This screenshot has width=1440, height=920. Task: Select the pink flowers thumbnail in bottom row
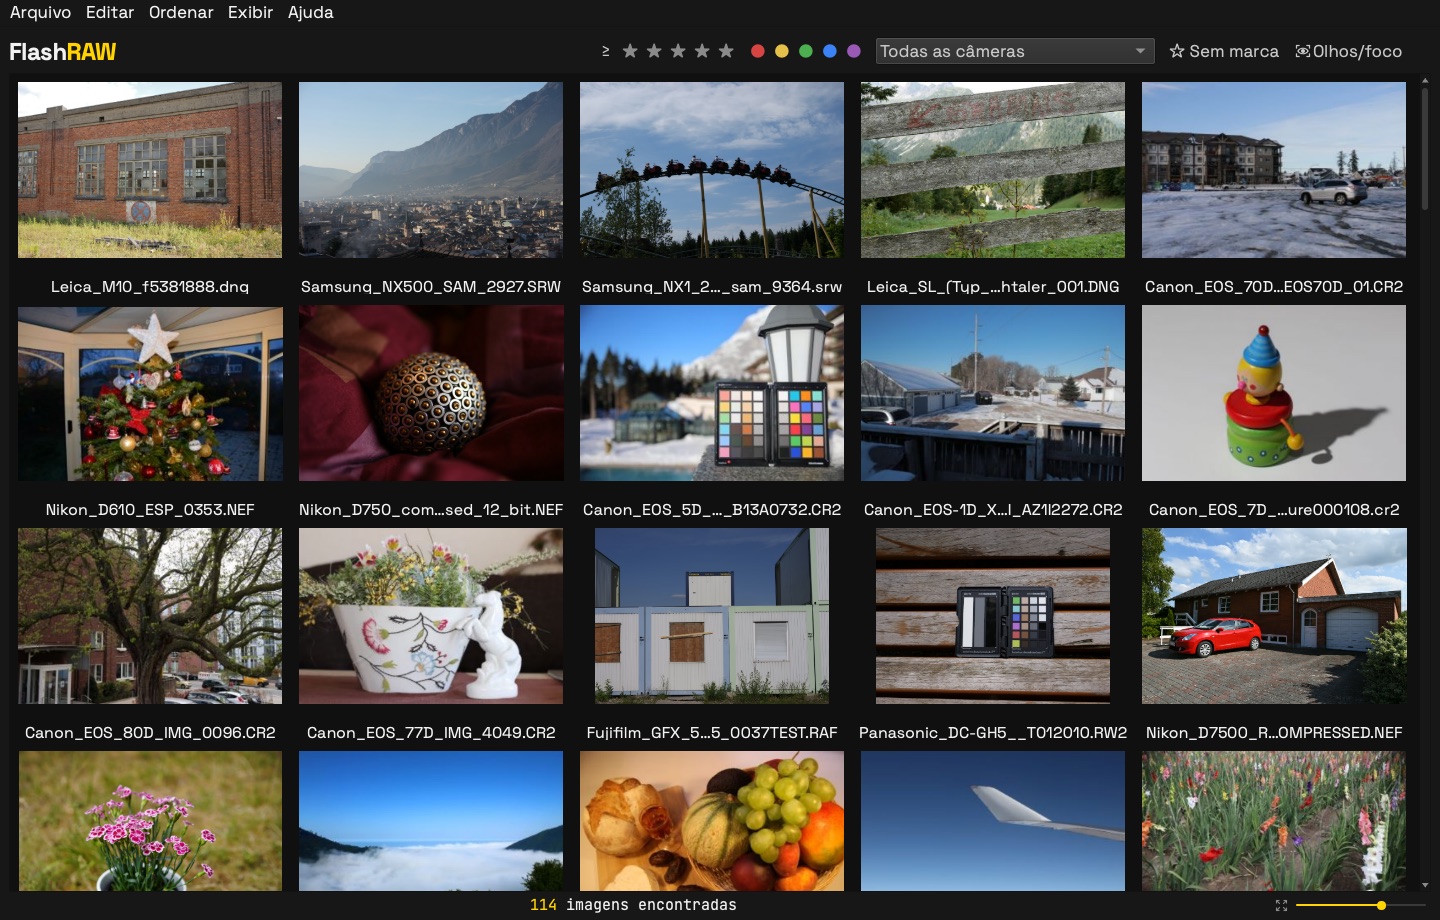pos(150,821)
